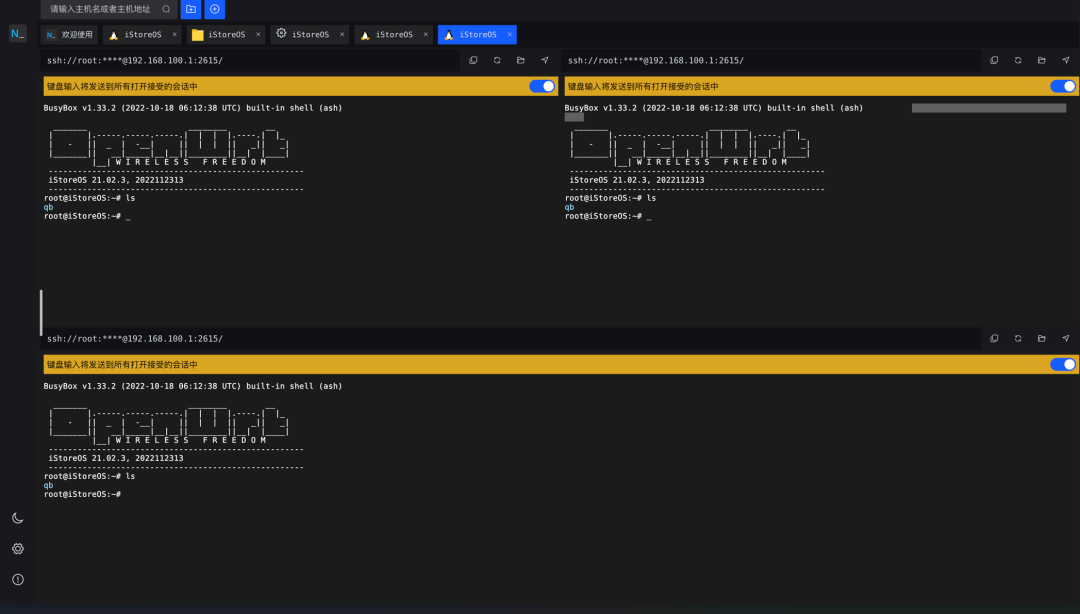Turn off broadcast switch in the bottom pane
1080x614 pixels.
coord(1063,365)
